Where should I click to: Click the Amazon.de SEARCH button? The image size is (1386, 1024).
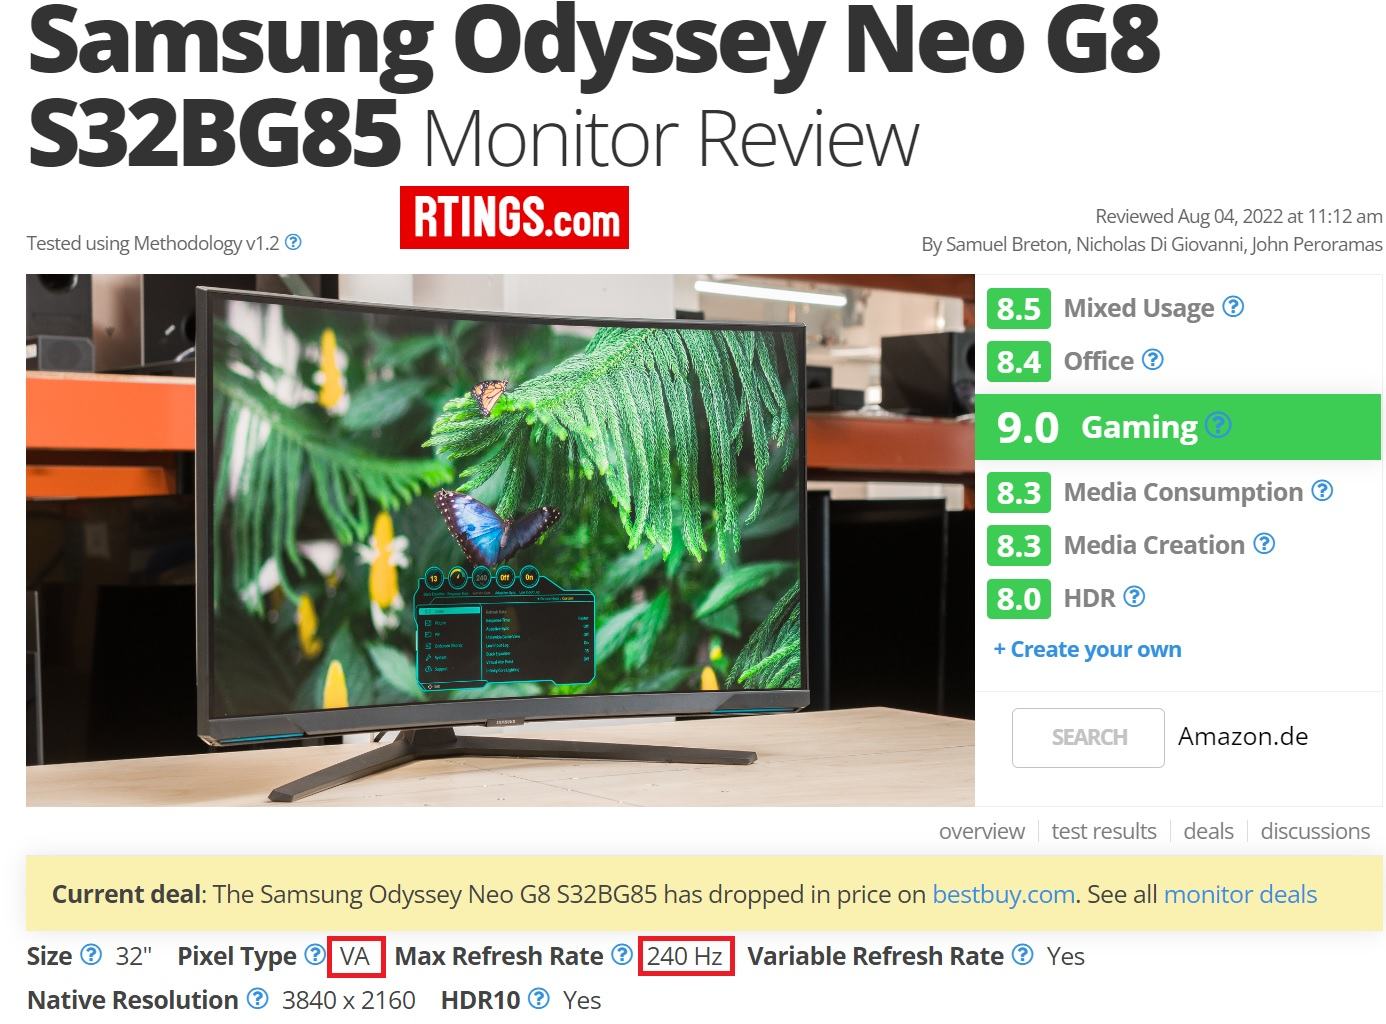[x=1088, y=737]
